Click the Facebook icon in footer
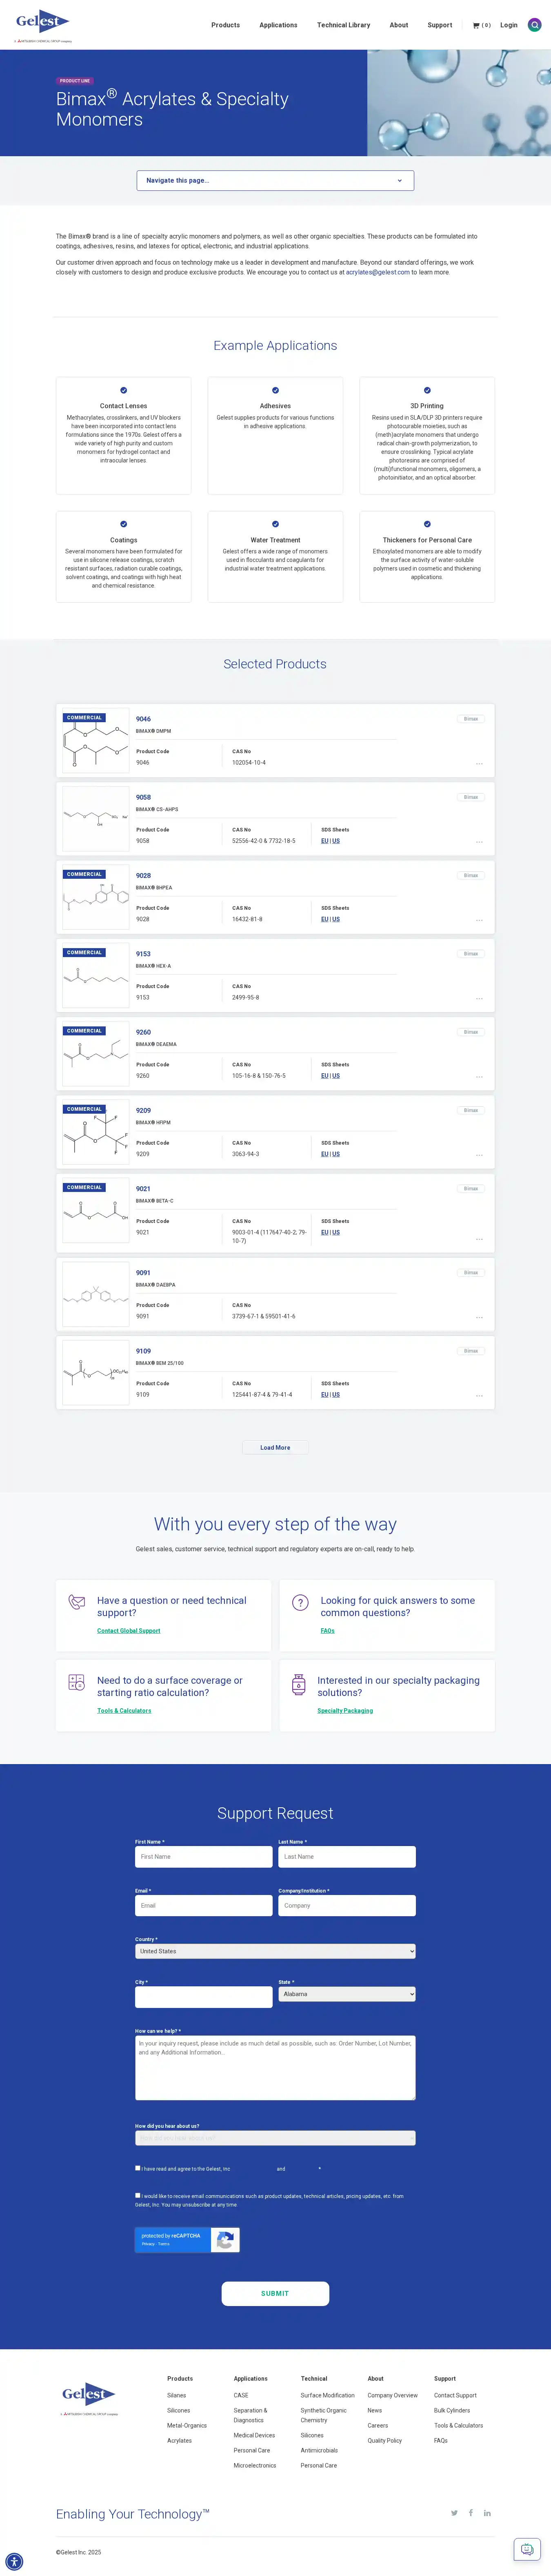551x2576 pixels. coord(471,2512)
